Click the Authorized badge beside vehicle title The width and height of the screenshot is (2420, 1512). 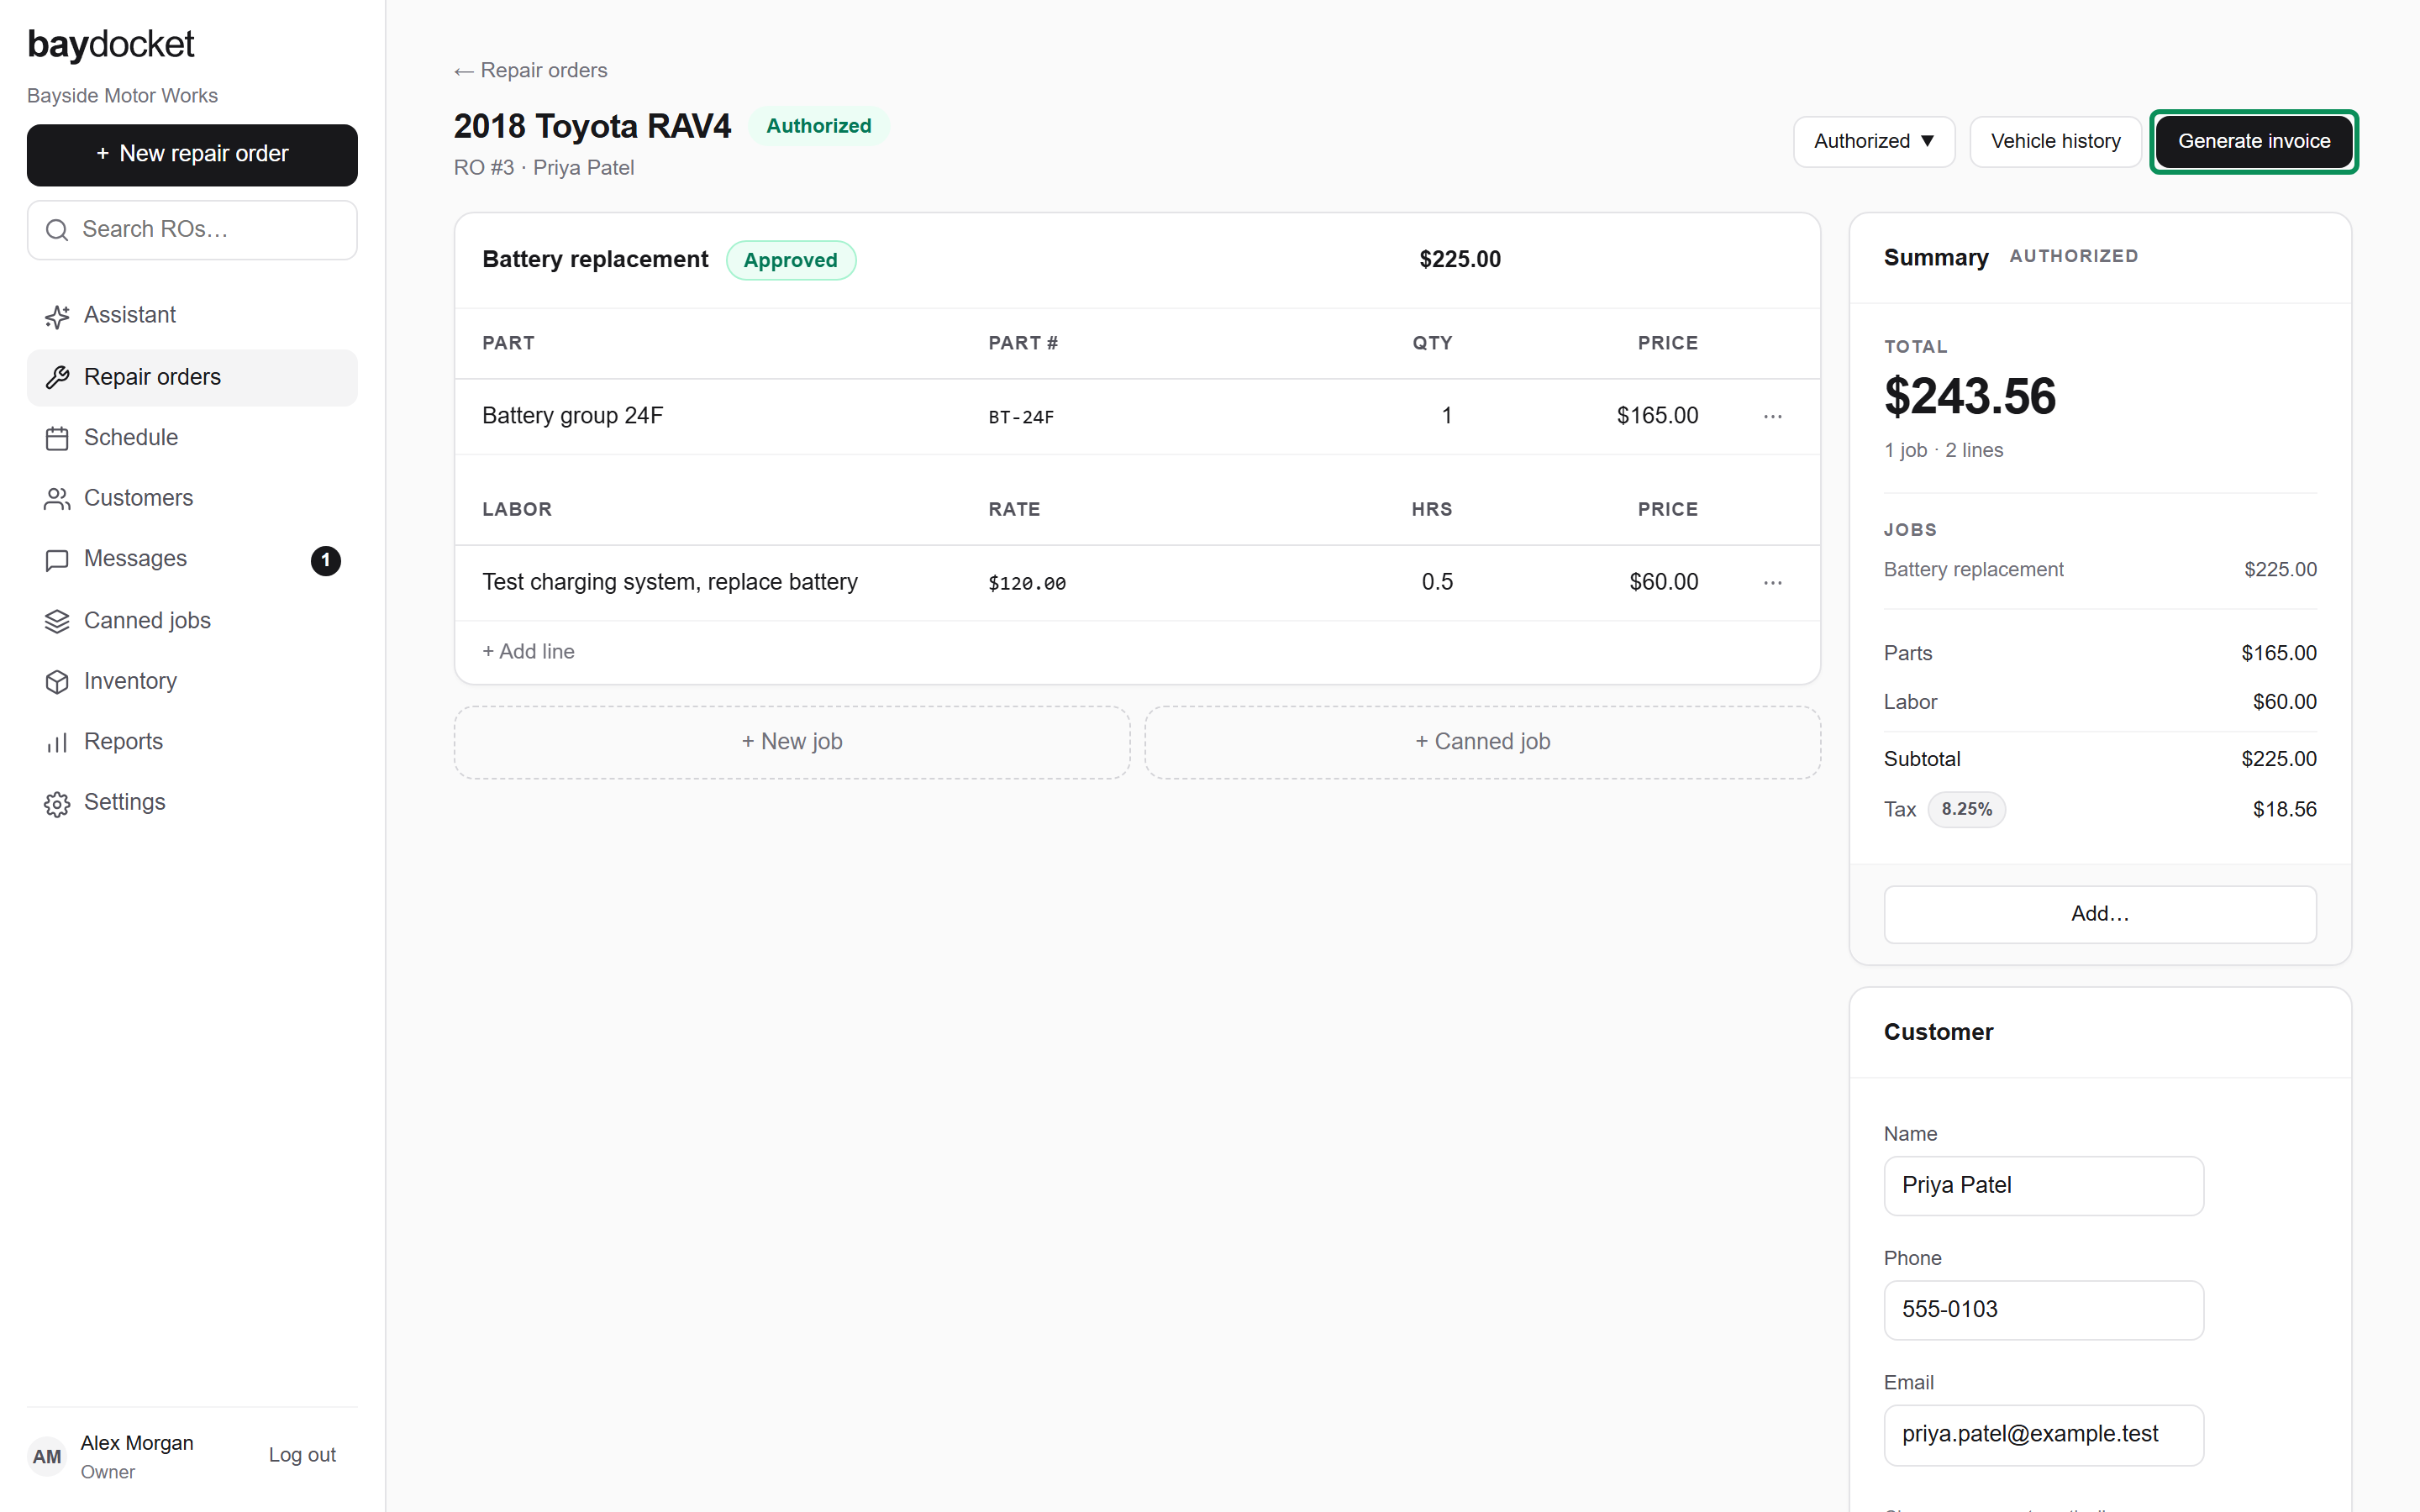(x=818, y=126)
